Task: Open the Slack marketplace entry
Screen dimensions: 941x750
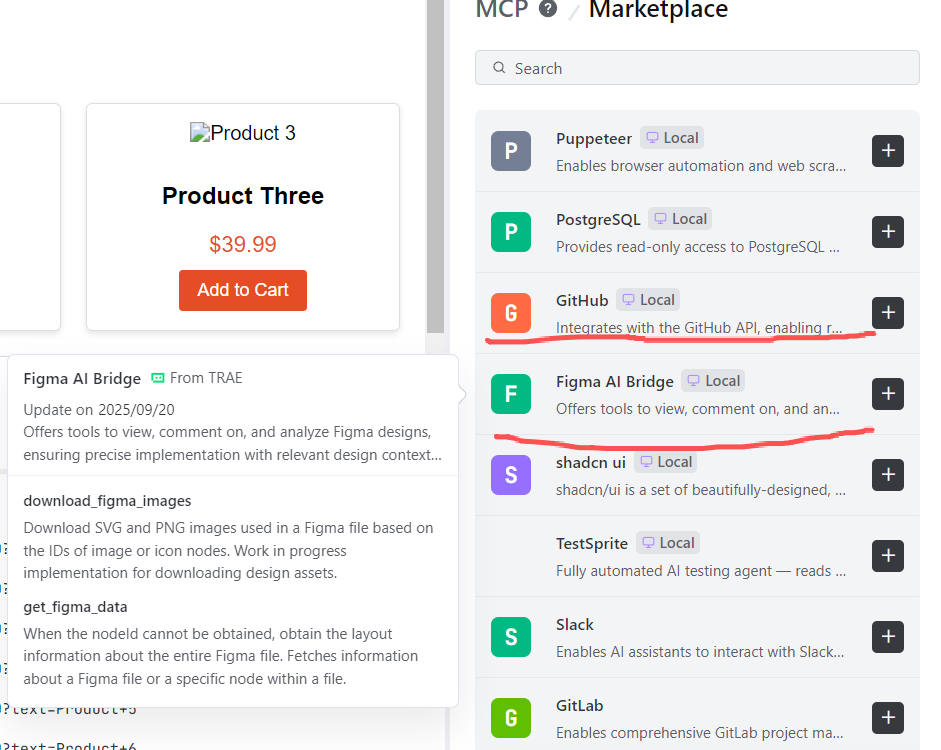Action: click(x=697, y=637)
